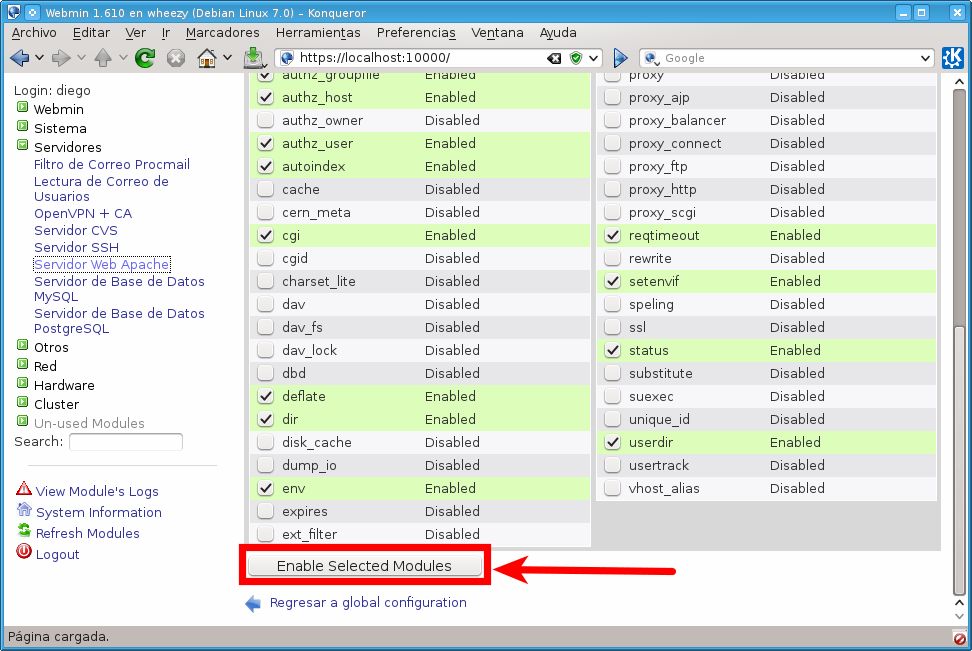Image resolution: width=972 pixels, height=651 pixels.
Task: Open the Back button history dropdown arrow
Action: (x=38, y=57)
